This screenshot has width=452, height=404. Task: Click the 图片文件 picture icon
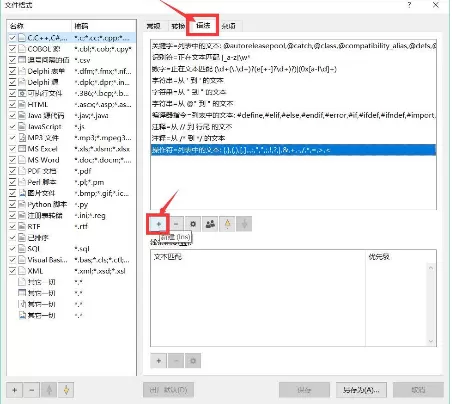tap(22, 193)
